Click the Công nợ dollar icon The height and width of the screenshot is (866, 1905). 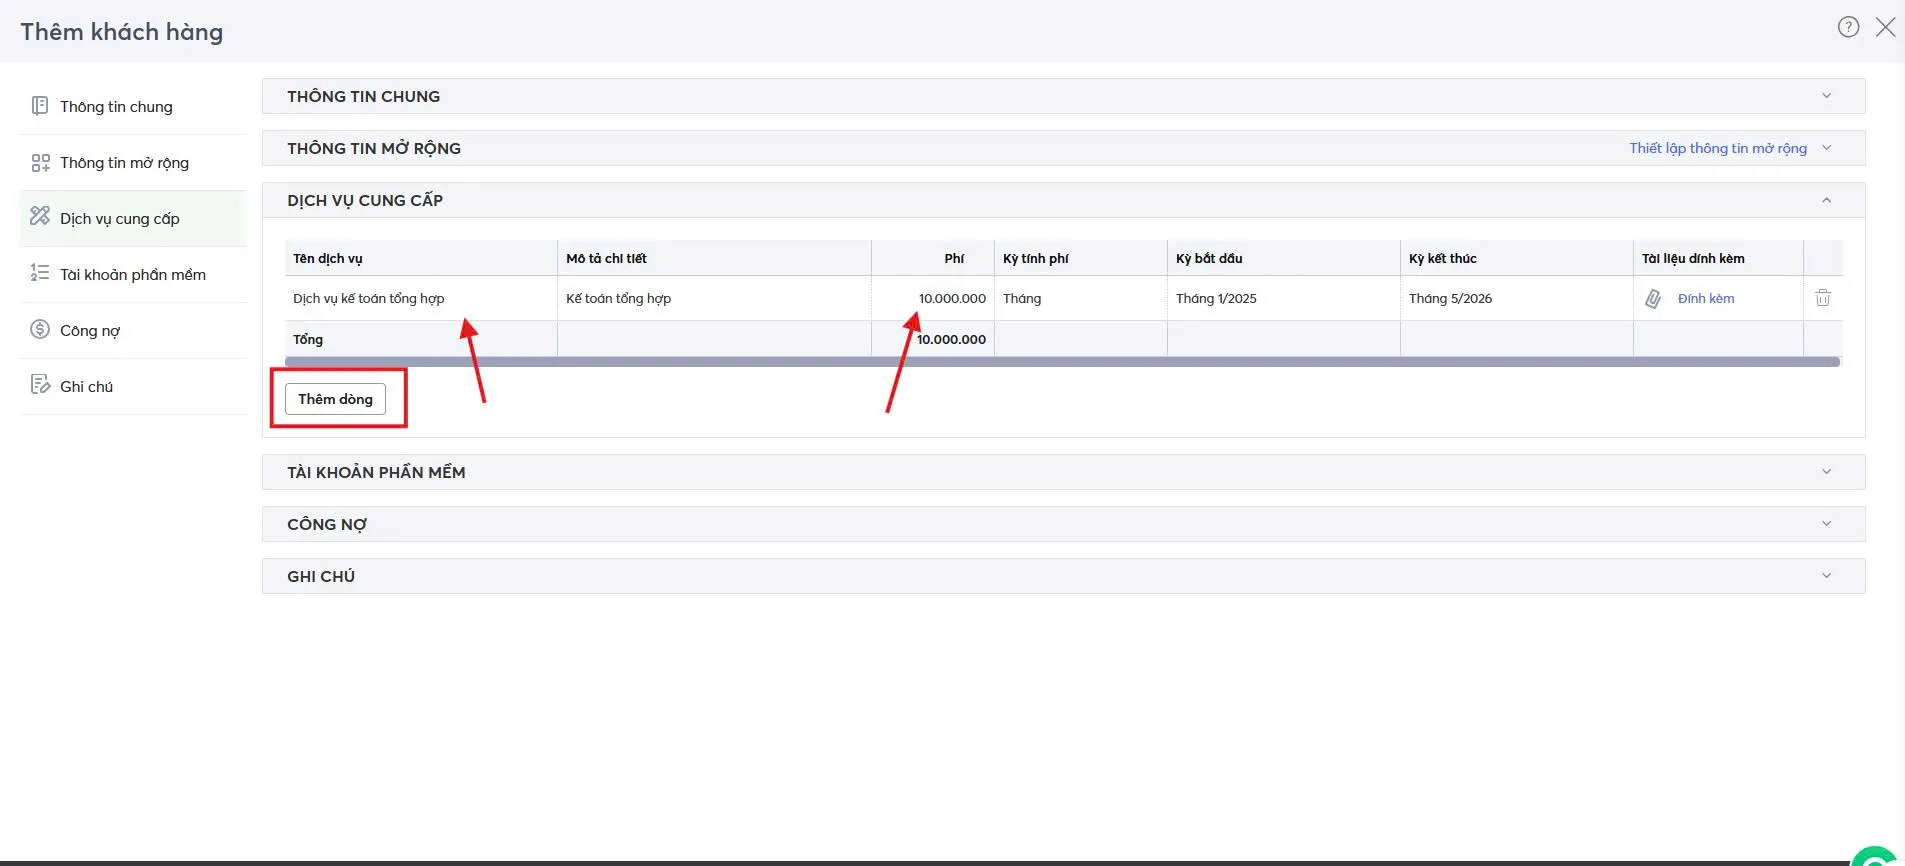pyautogui.click(x=40, y=329)
